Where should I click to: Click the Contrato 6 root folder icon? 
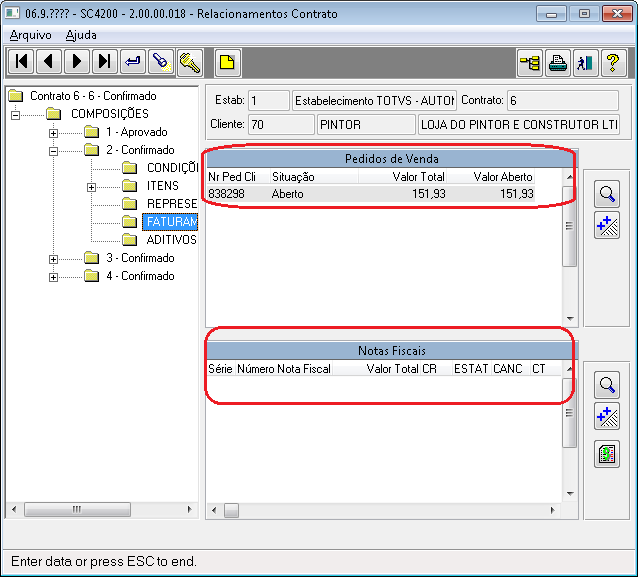tap(16, 96)
